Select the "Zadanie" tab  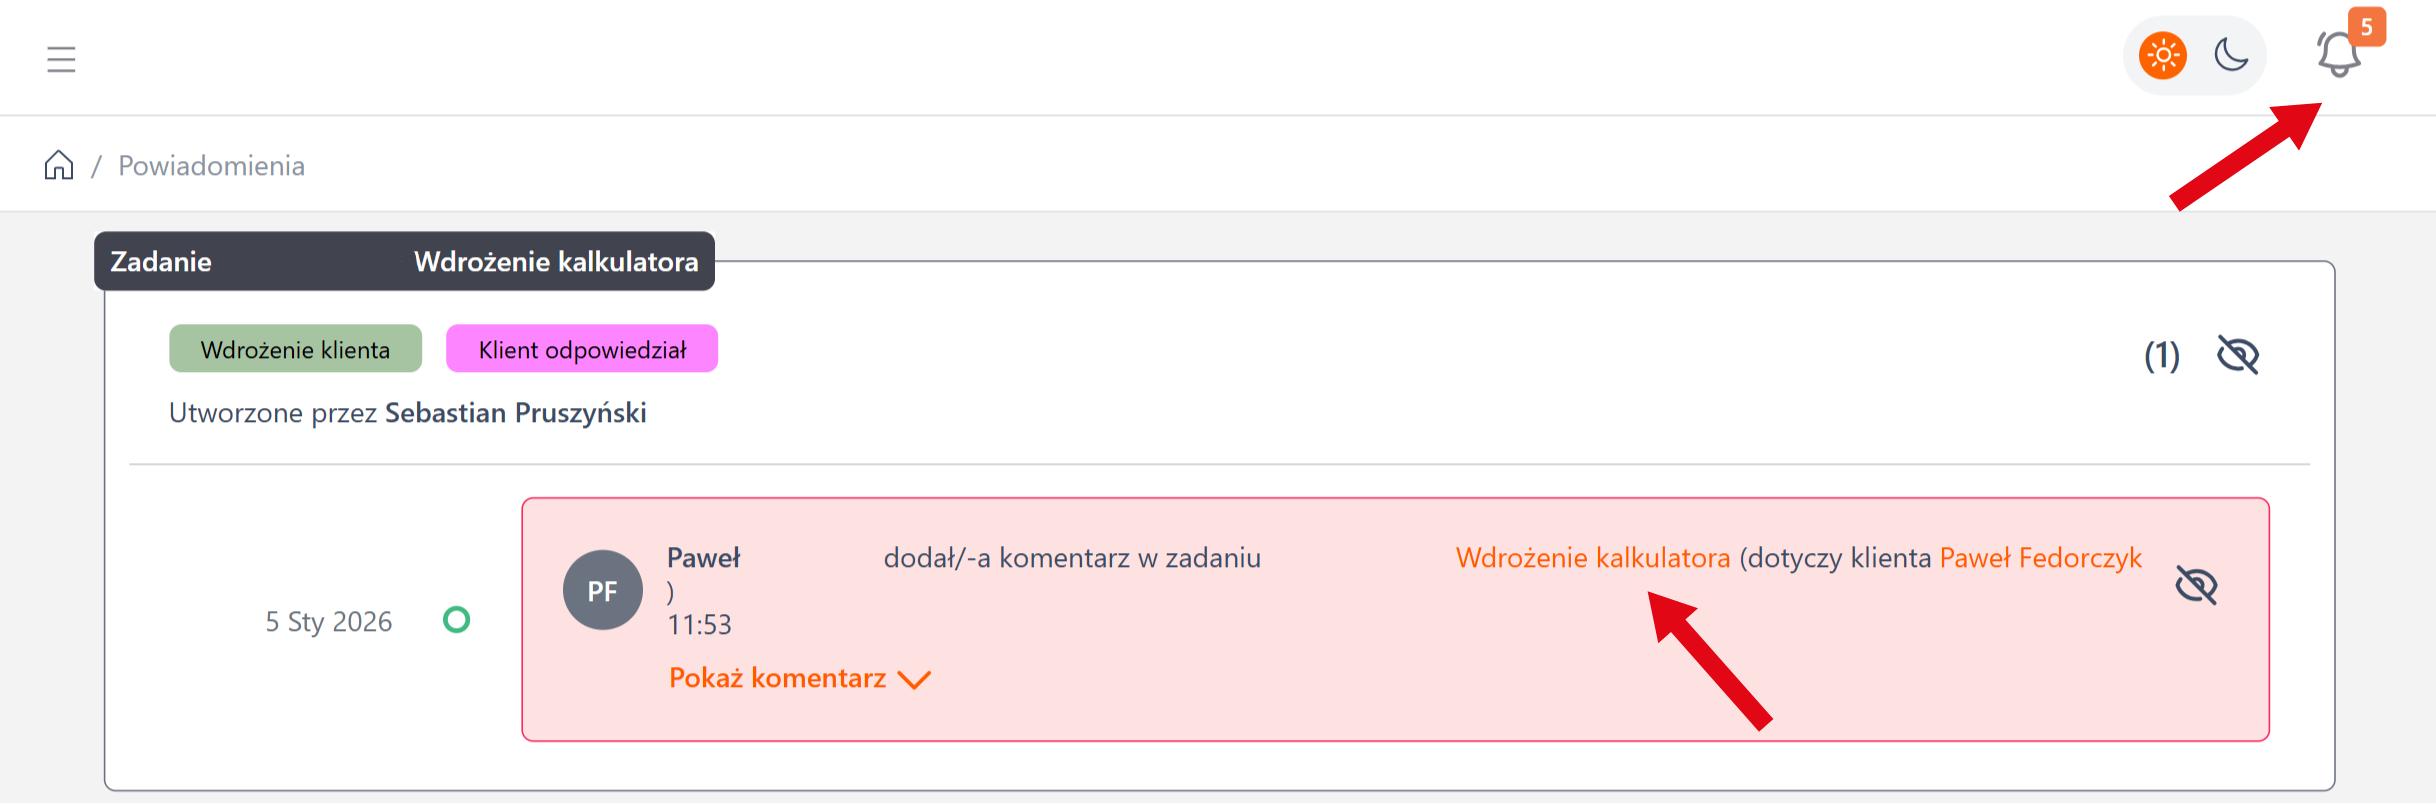[x=160, y=261]
